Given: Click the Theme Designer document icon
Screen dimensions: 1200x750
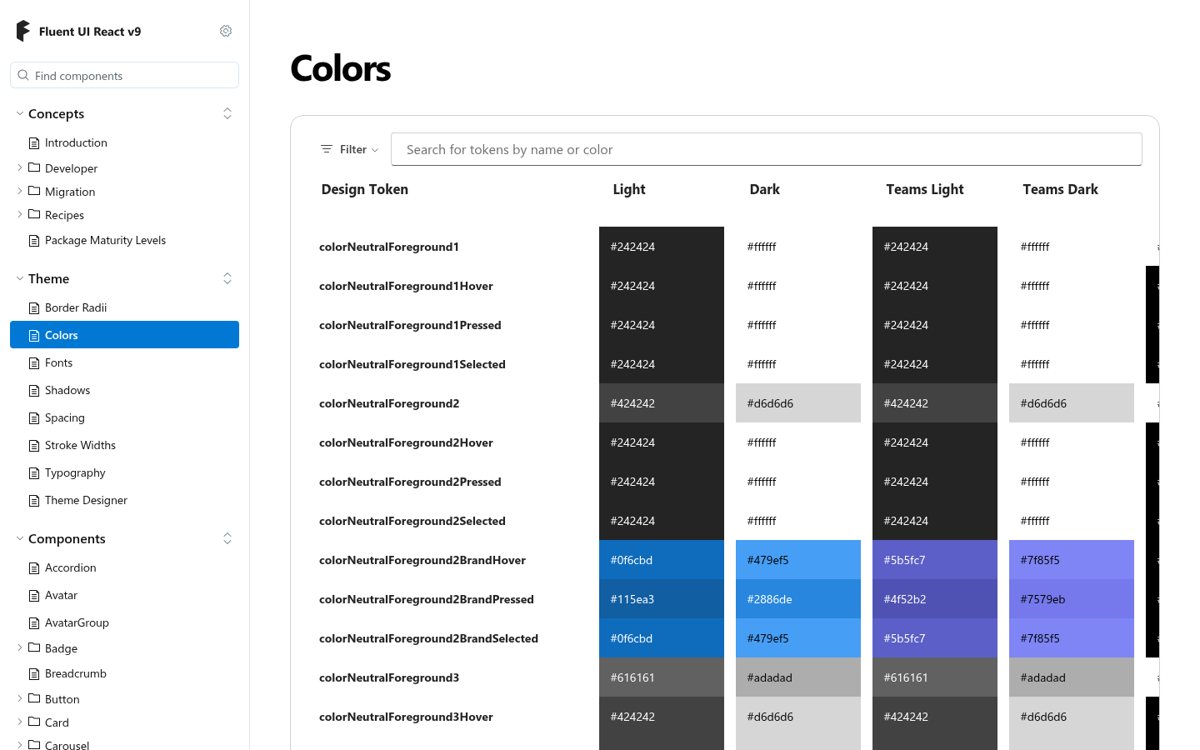Looking at the screenshot, I should [x=34, y=500].
